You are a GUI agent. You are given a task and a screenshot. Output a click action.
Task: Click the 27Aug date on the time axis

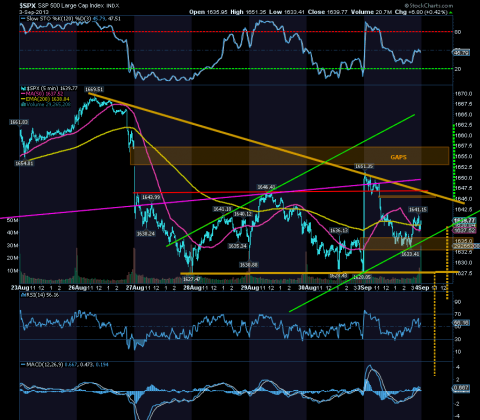tap(135, 288)
